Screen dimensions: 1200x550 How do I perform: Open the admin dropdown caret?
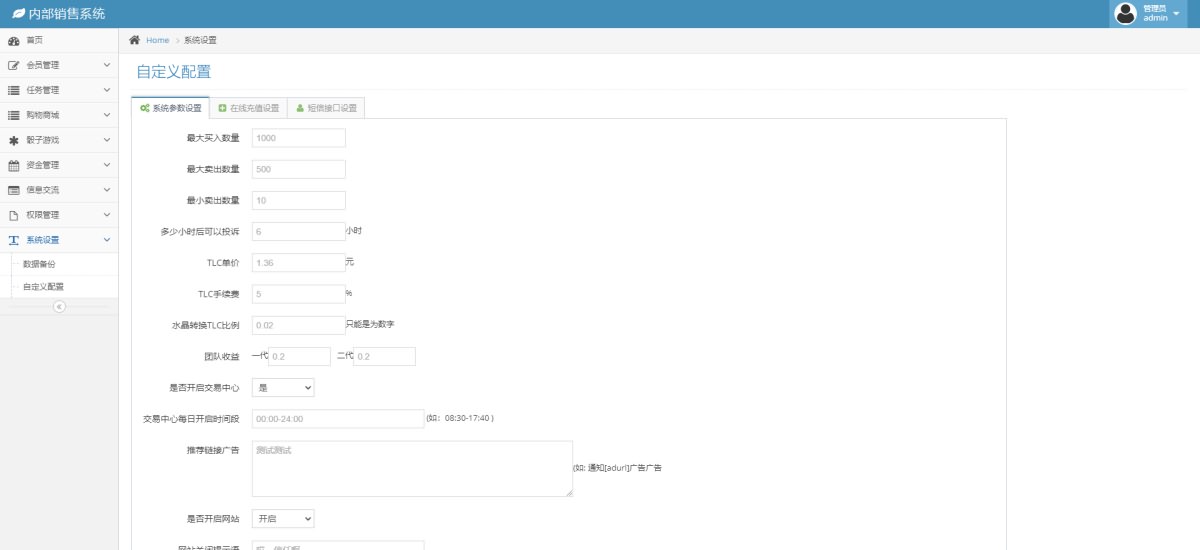tap(1176, 14)
